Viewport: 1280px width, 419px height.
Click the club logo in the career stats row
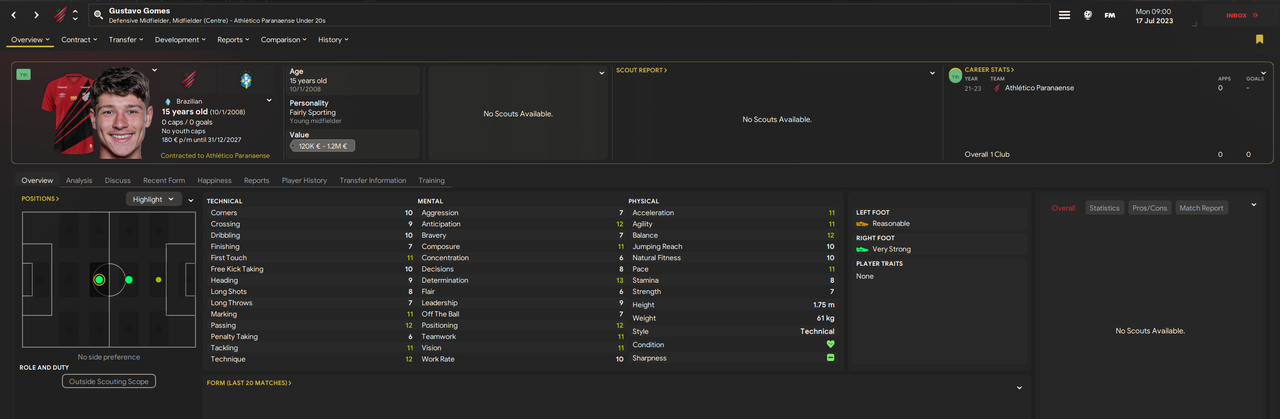[997, 88]
